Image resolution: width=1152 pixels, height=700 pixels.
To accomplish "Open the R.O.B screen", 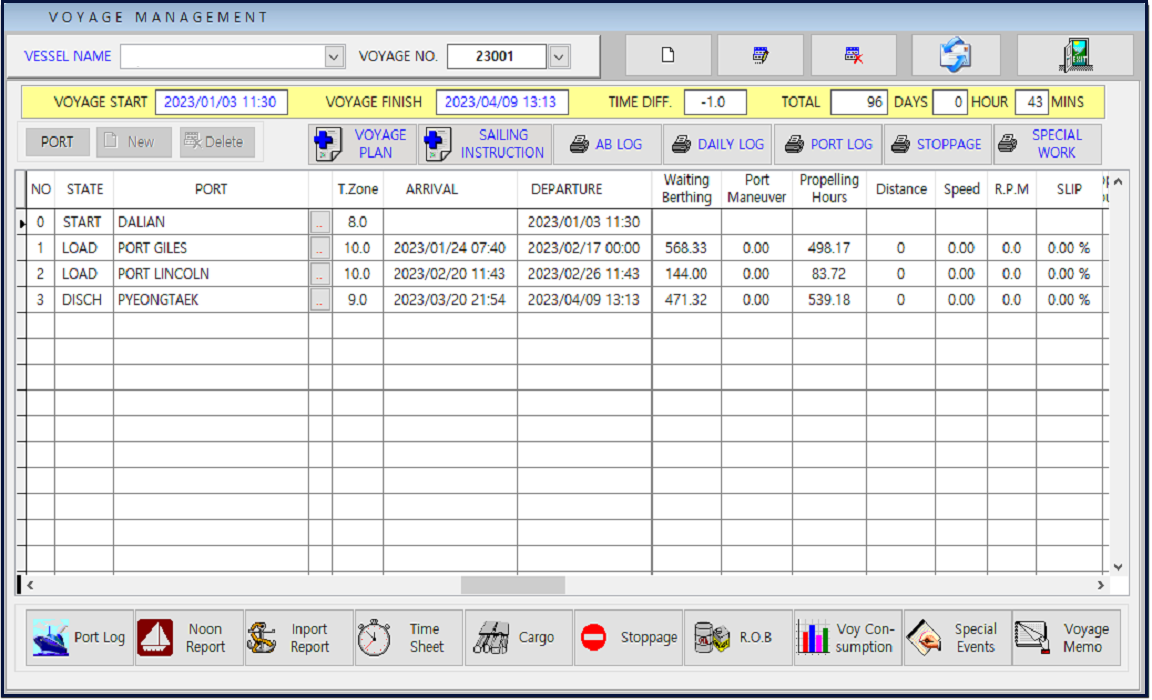I will coord(738,638).
